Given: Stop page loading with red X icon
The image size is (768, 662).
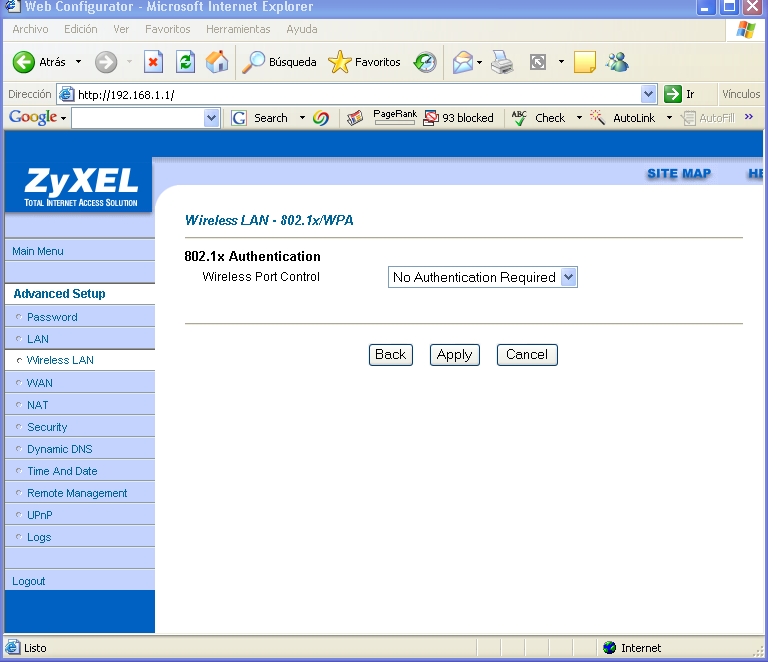Looking at the screenshot, I should pyautogui.click(x=153, y=62).
